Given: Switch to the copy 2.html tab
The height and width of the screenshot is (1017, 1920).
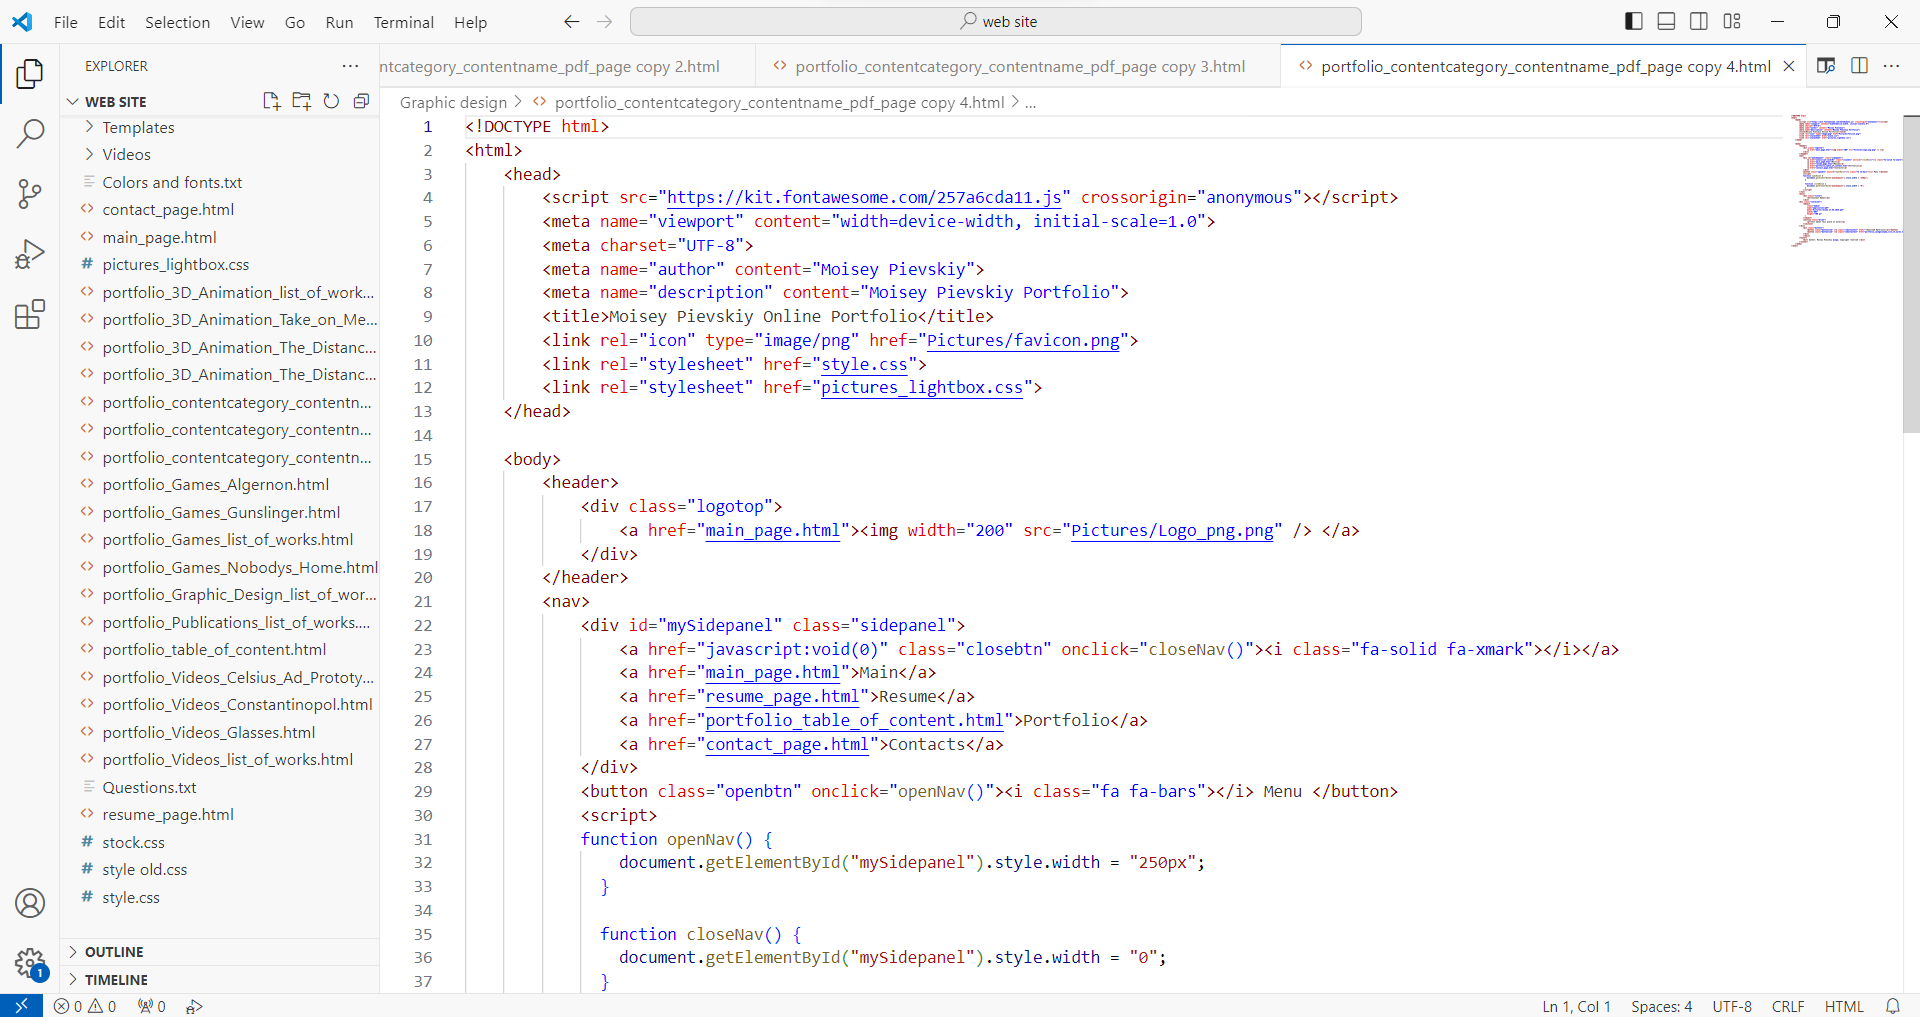Looking at the screenshot, I should [567, 66].
